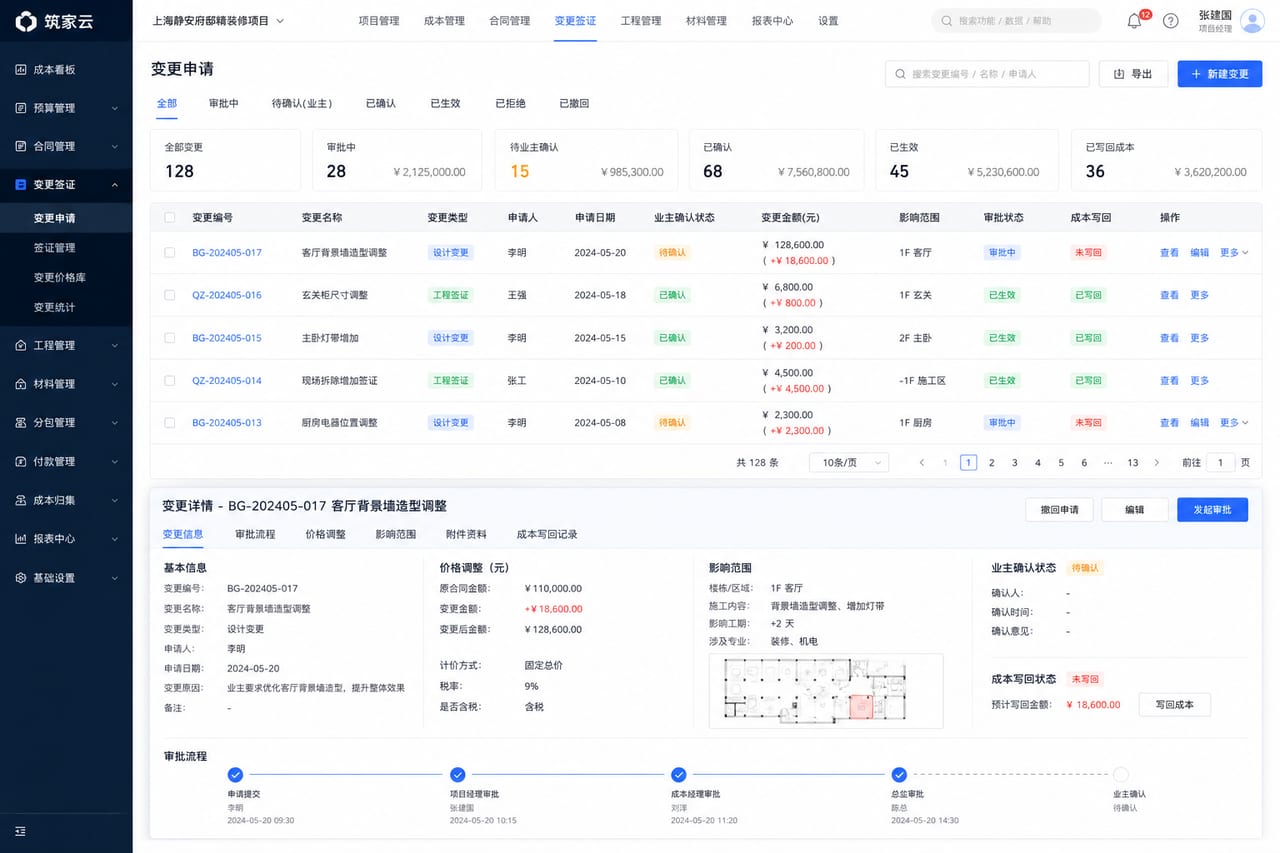Click the 发起审批 button
This screenshot has height=853, width=1280.
(1212, 510)
